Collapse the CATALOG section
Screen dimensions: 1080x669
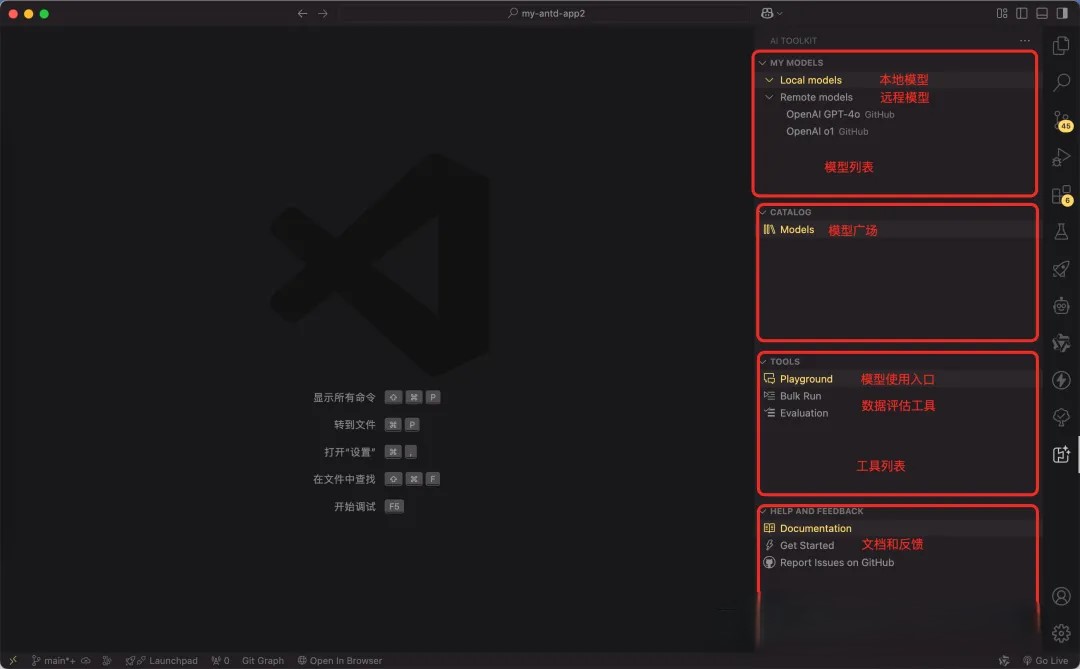[762, 212]
